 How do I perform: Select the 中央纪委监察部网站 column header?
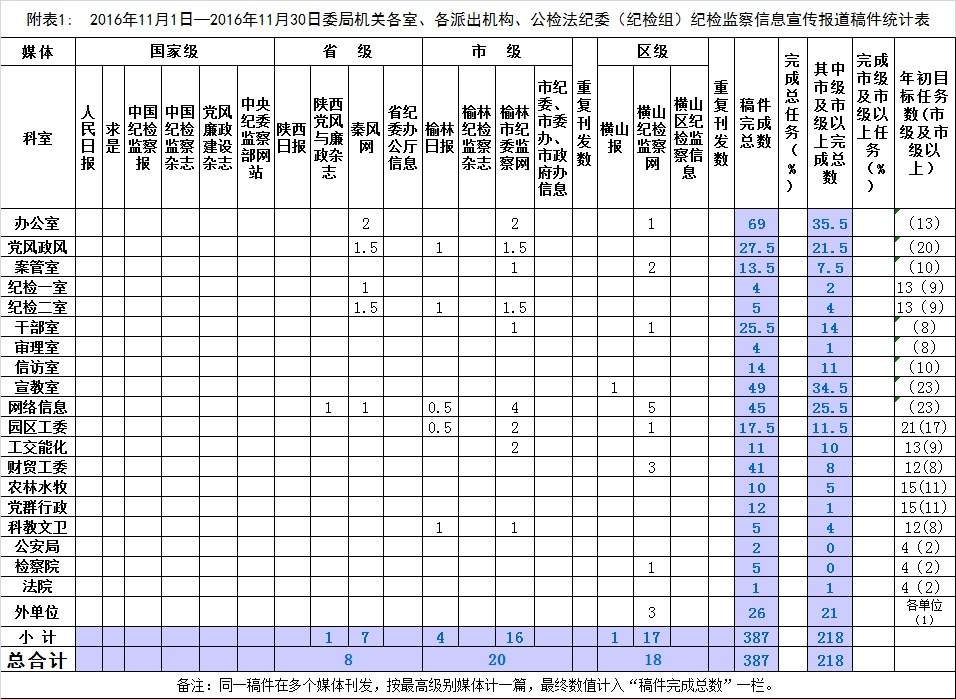pyautogui.click(x=255, y=137)
